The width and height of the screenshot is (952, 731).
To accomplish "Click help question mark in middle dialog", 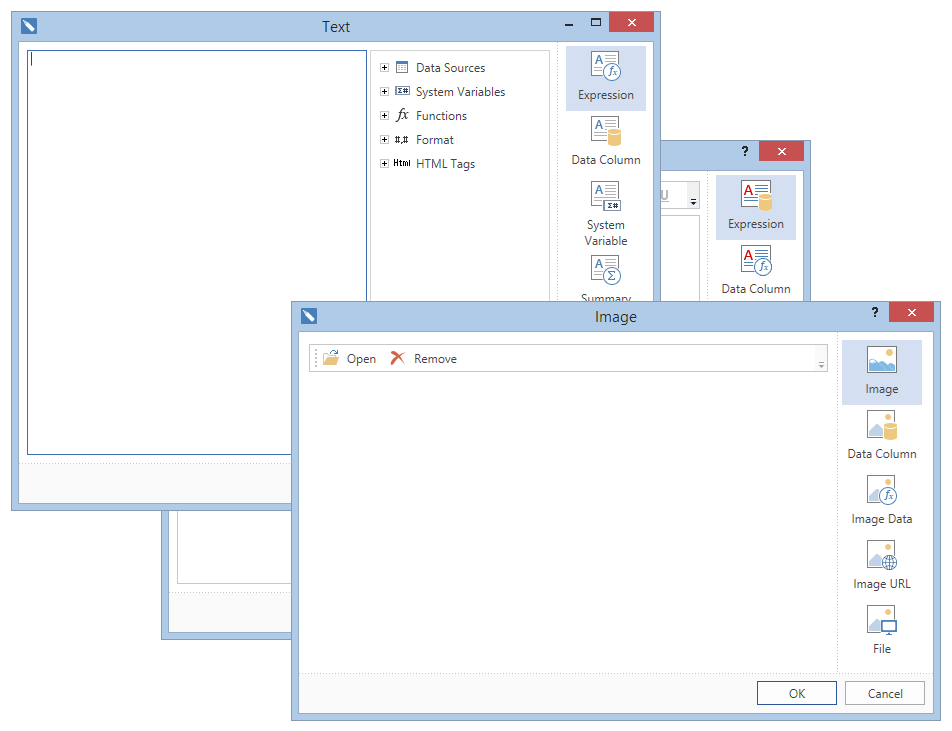I will tap(744, 151).
